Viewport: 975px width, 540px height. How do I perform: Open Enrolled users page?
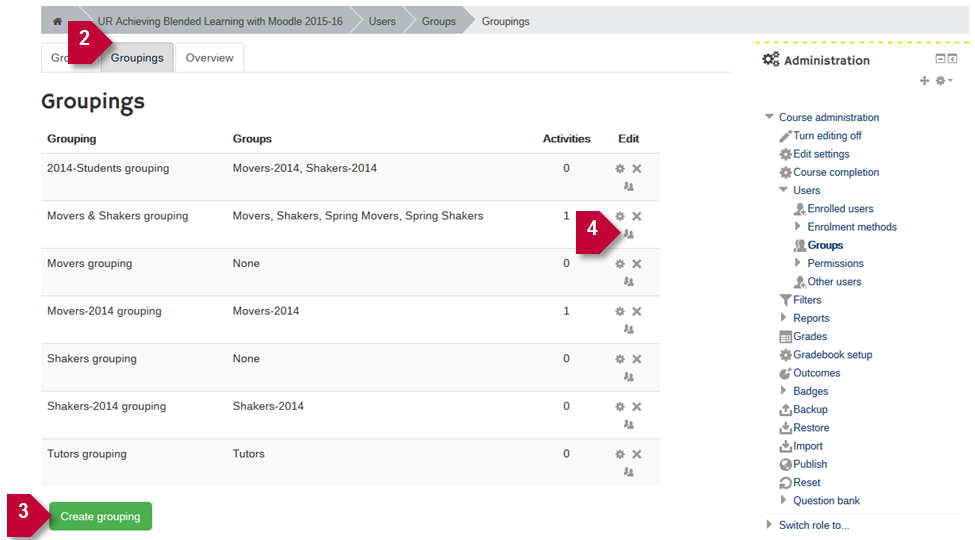tap(840, 208)
